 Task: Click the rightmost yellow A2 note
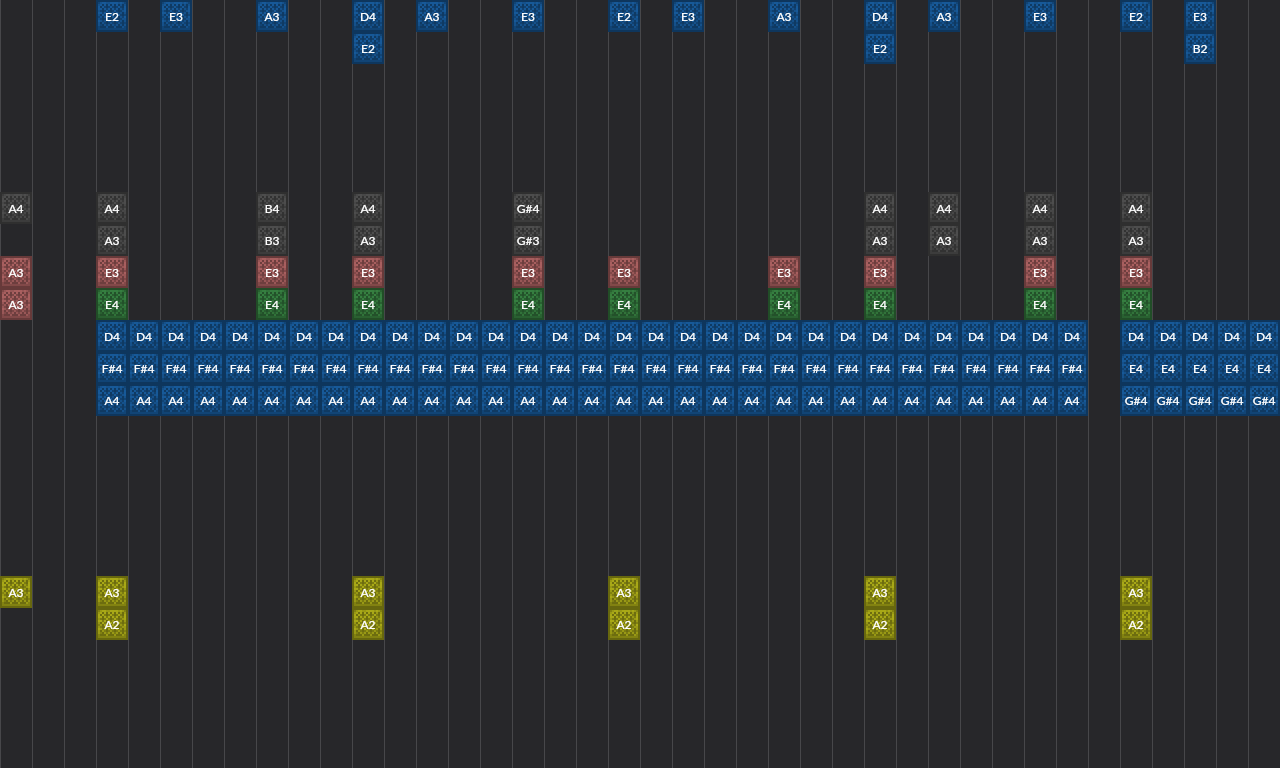pos(1136,625)
